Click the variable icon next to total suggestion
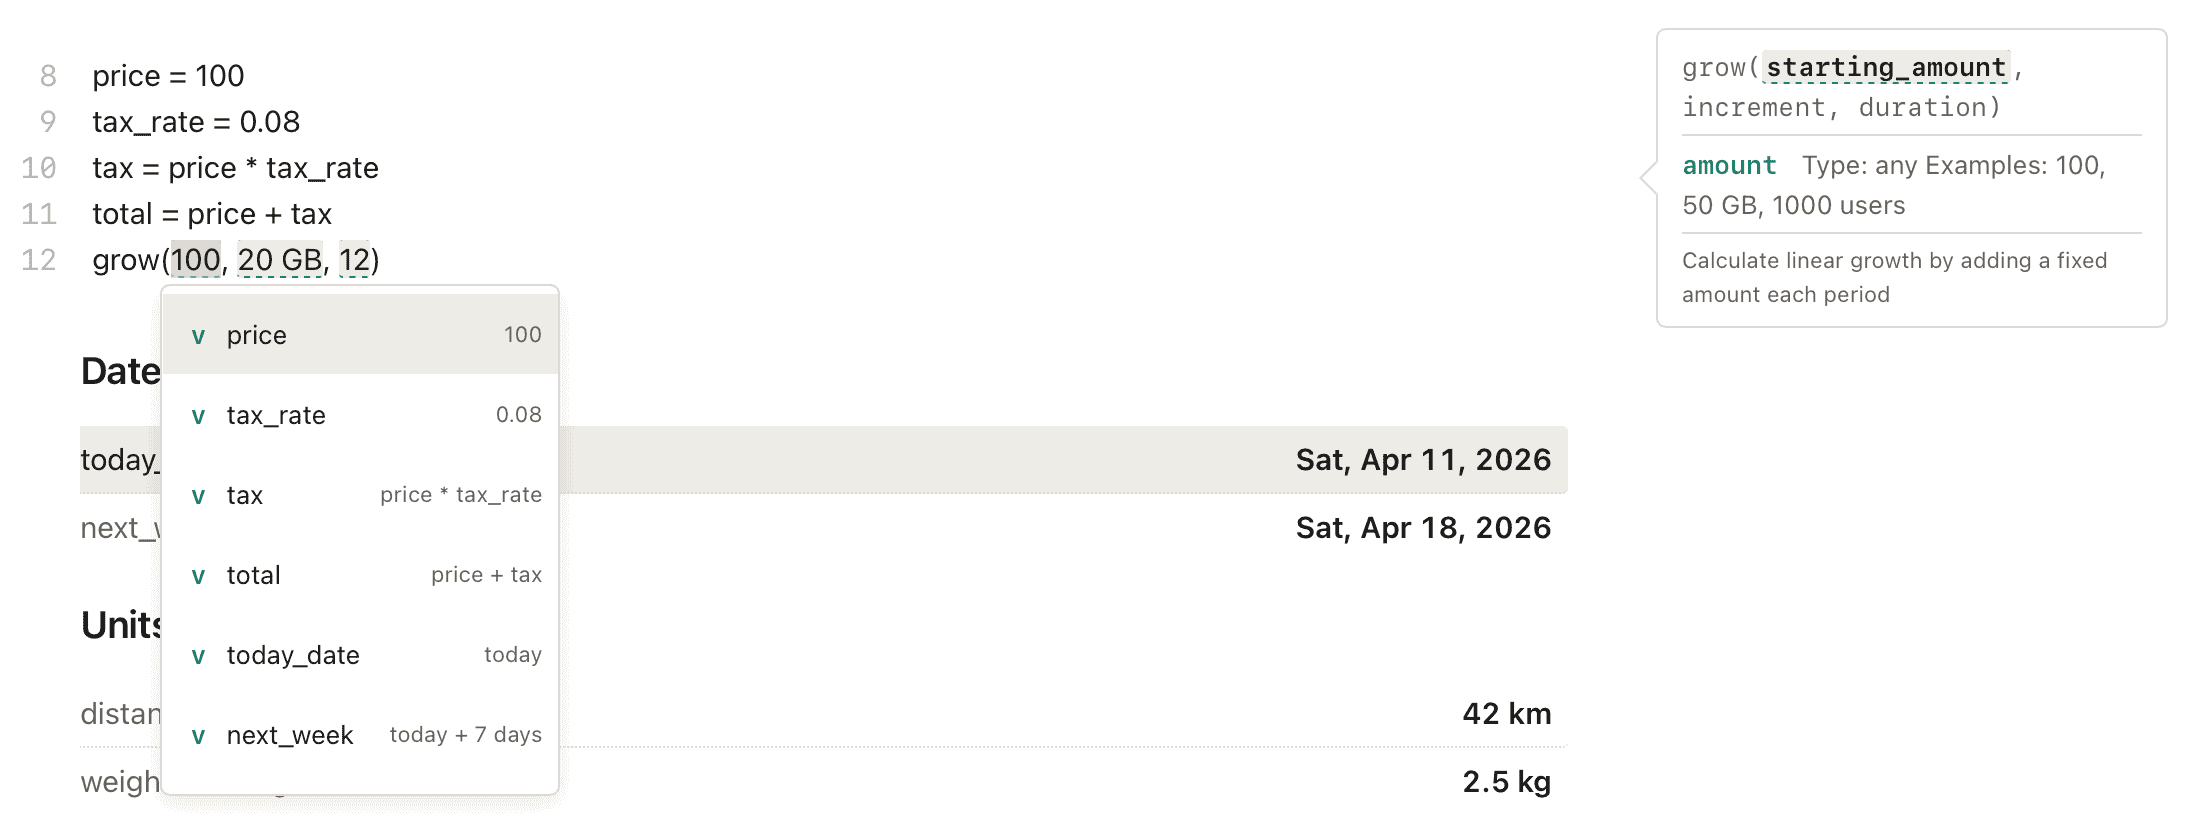Viewport: 2188px width, 818px height. (198, 576)
